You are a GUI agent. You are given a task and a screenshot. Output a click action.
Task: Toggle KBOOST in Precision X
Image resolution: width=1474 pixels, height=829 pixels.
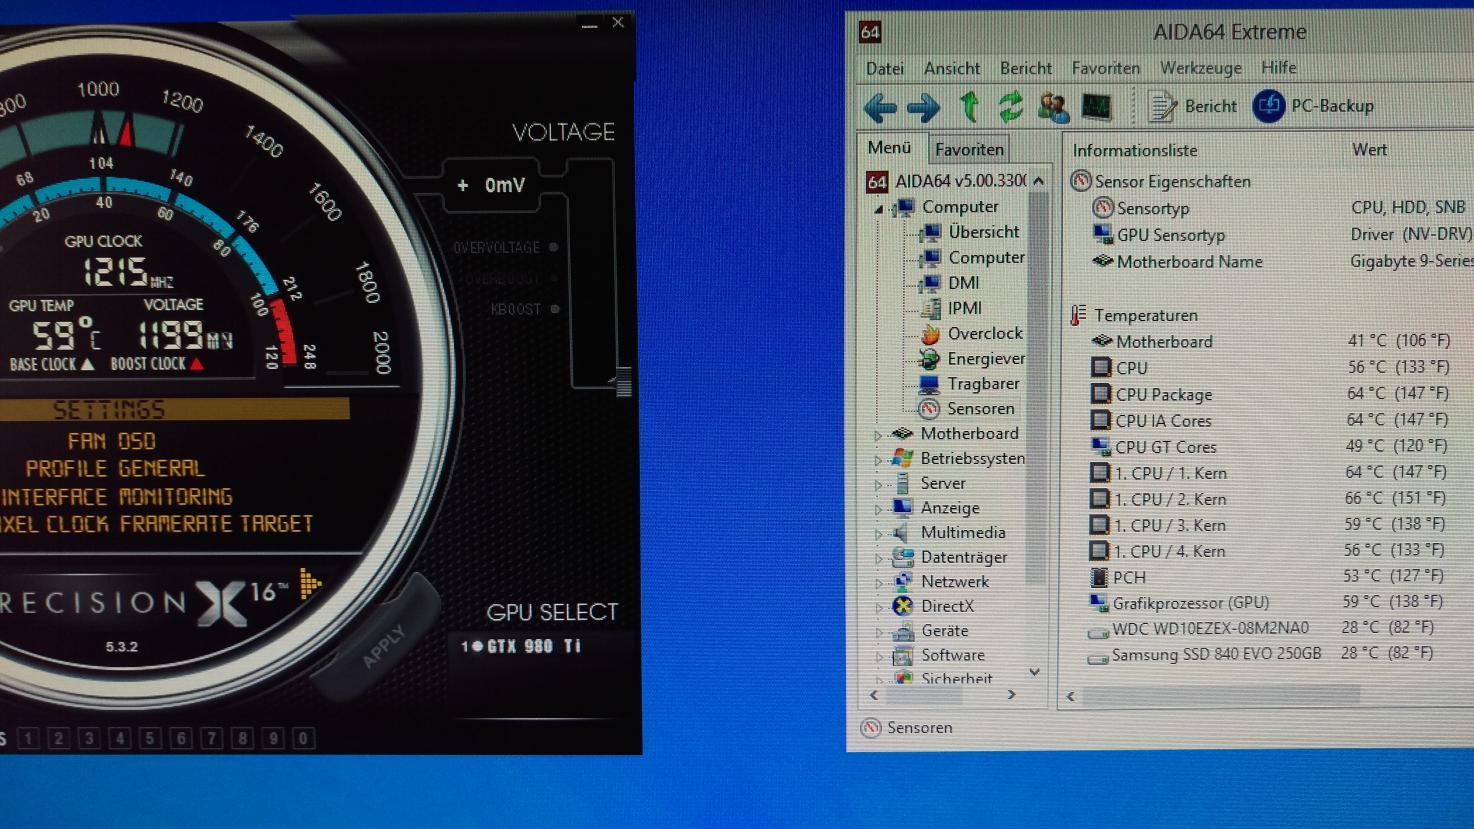pos(524,309)
